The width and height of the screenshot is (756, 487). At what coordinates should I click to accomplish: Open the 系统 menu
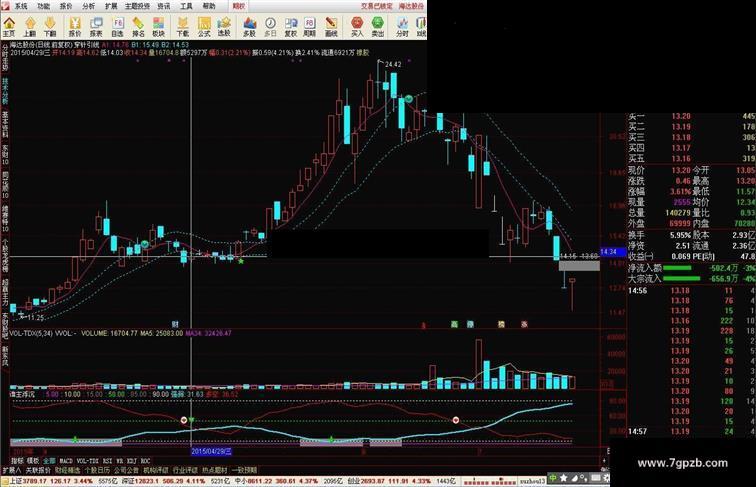pyautogui.click(x=21, y=6)
